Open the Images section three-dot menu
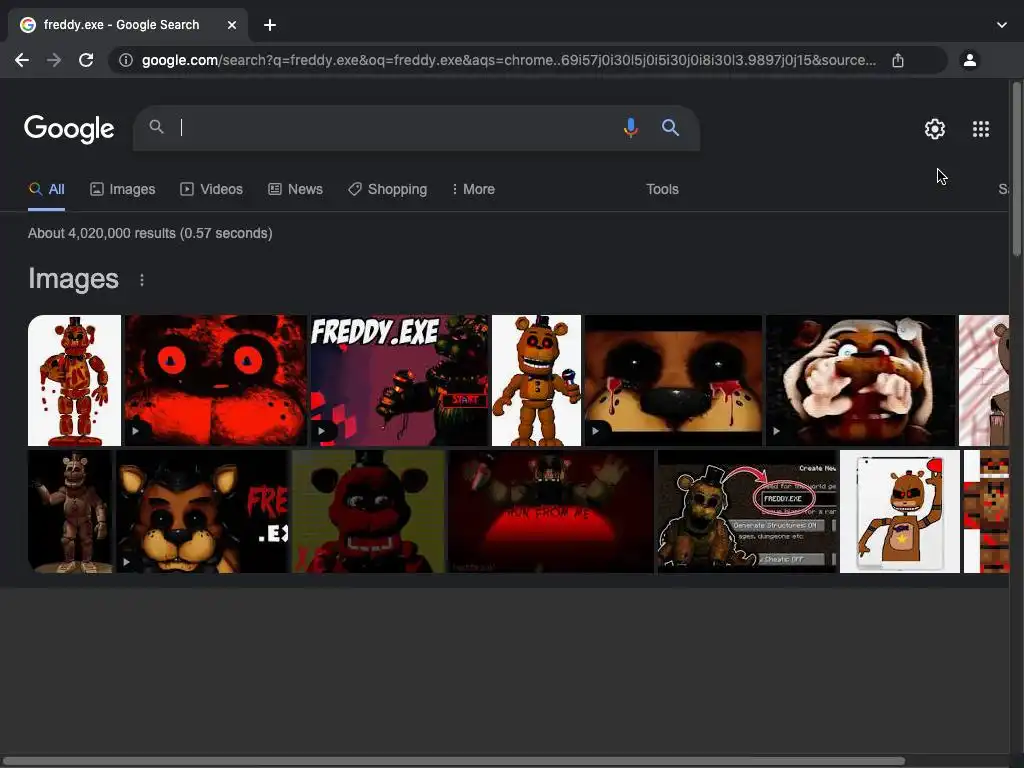Viewport: 1024px width, 768px height. pyautogui.click(x=142, y=280)
